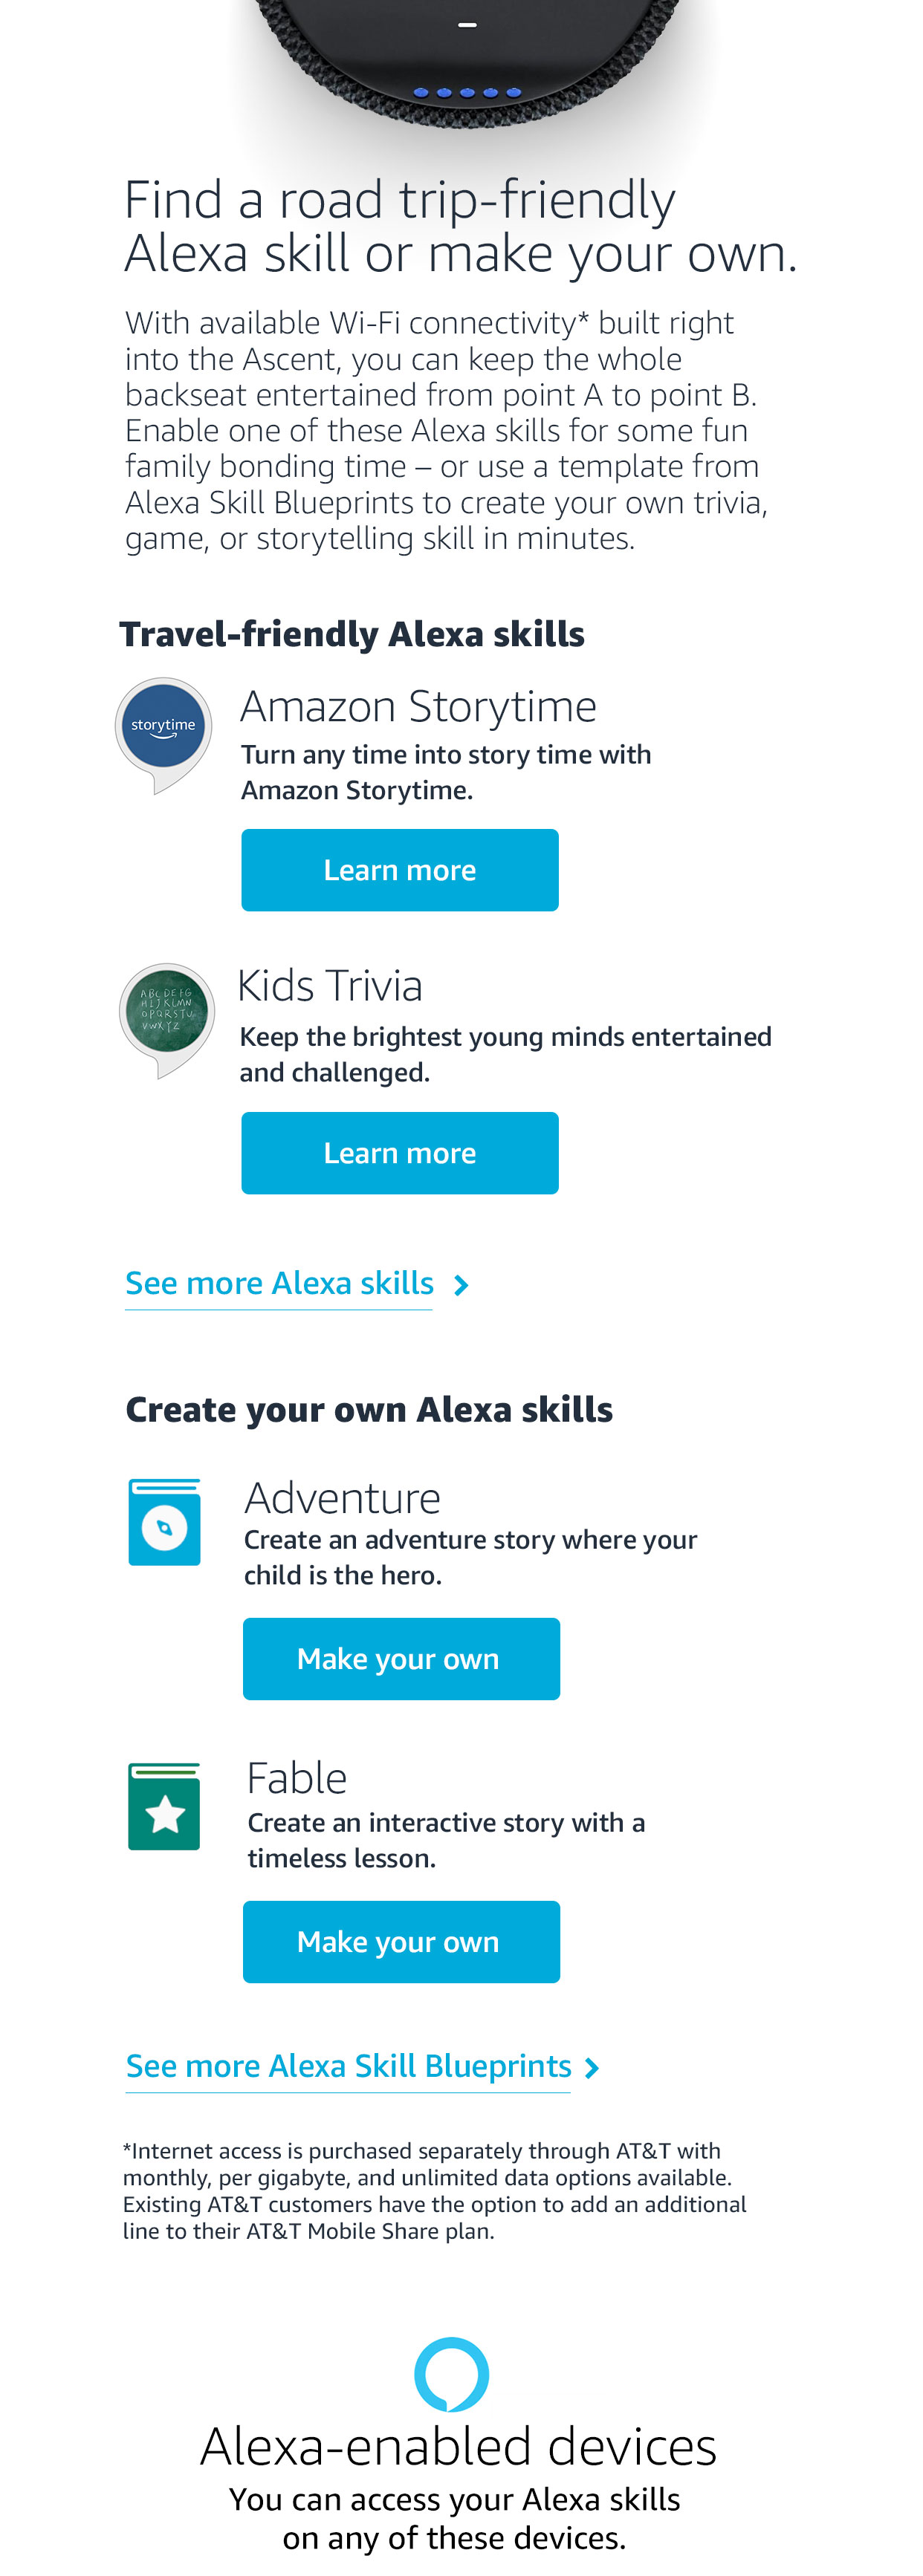Open the See more Alexa skills link
923x2576 pixels.
pyautogui.click(x=279, y=1284)
